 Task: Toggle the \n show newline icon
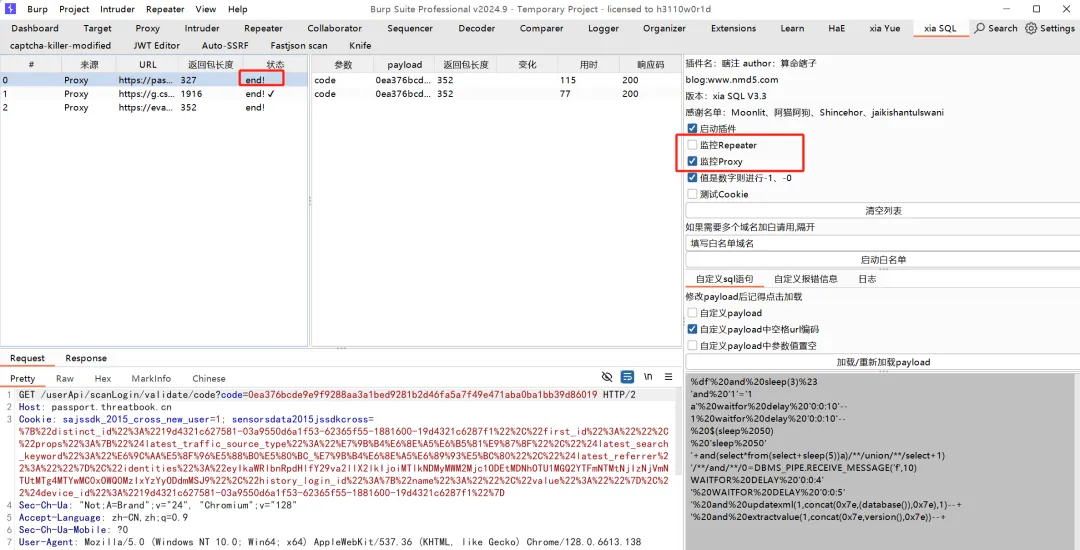648,377
